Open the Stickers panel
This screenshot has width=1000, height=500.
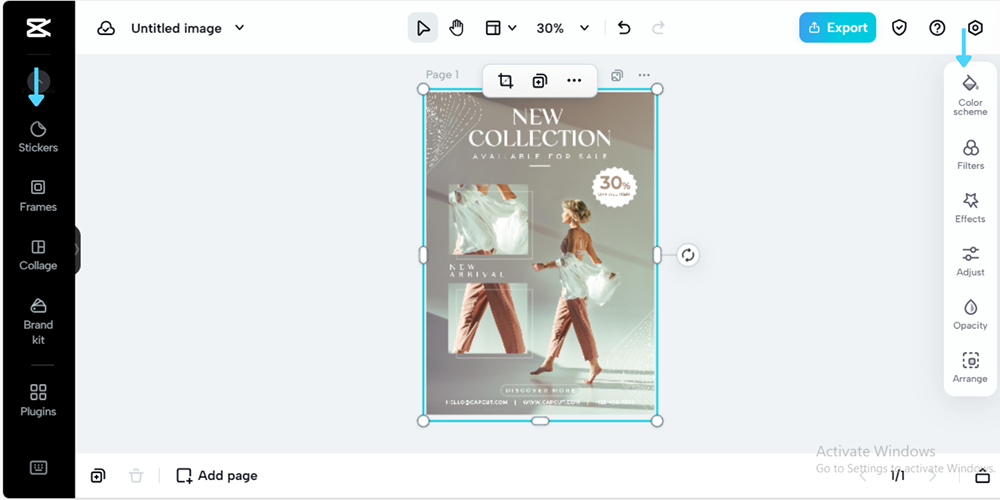click(38, 136)
